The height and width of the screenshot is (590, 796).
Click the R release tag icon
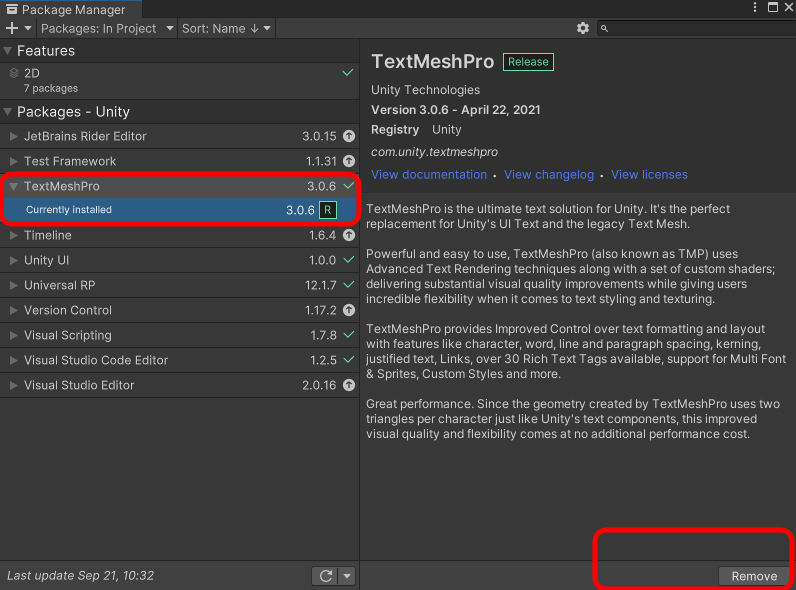[x=328, y=210]
